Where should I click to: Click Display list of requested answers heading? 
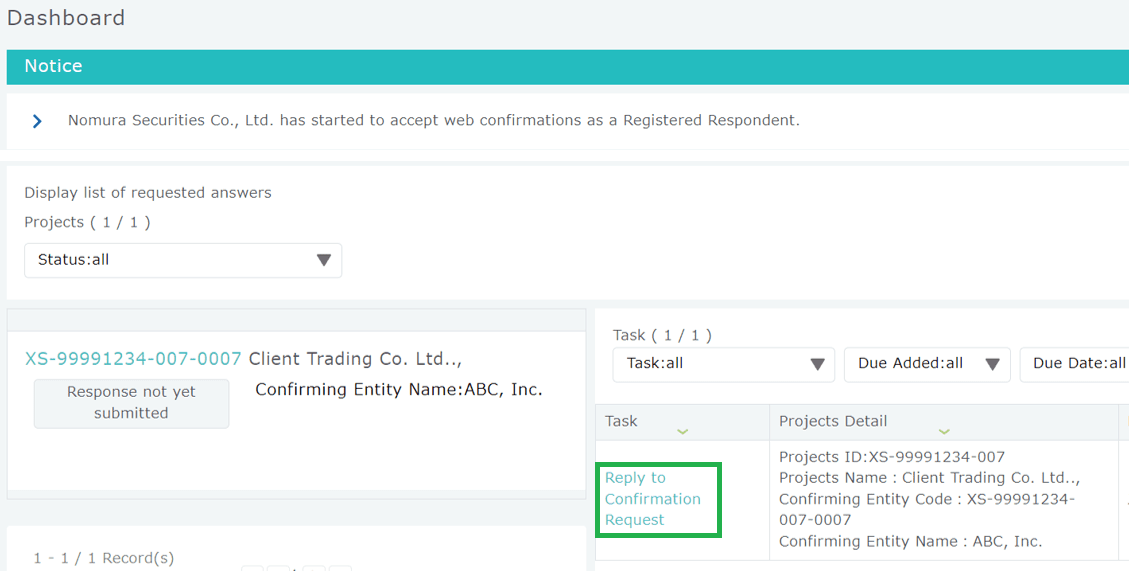point(148,193)
